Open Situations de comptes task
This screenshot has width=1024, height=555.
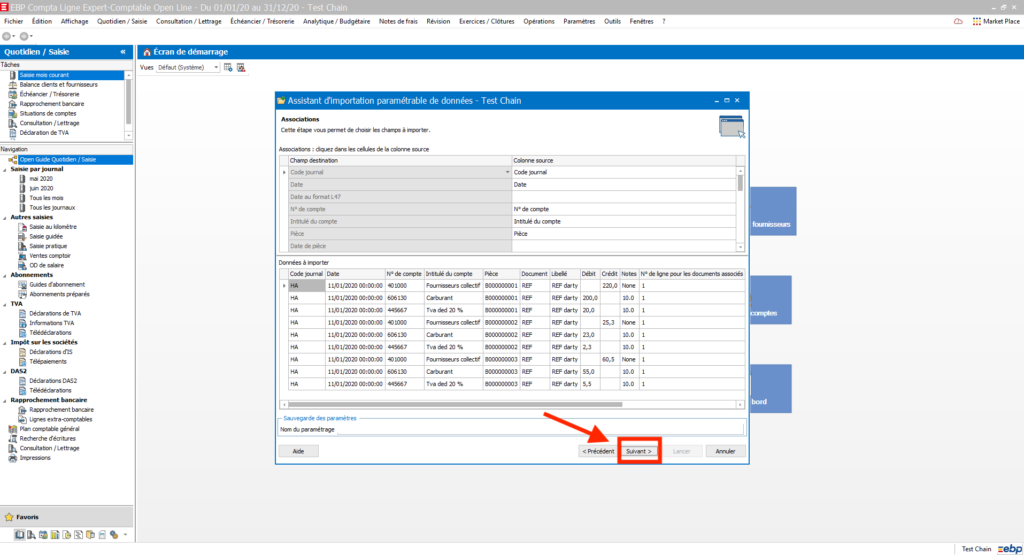point(48,114)
